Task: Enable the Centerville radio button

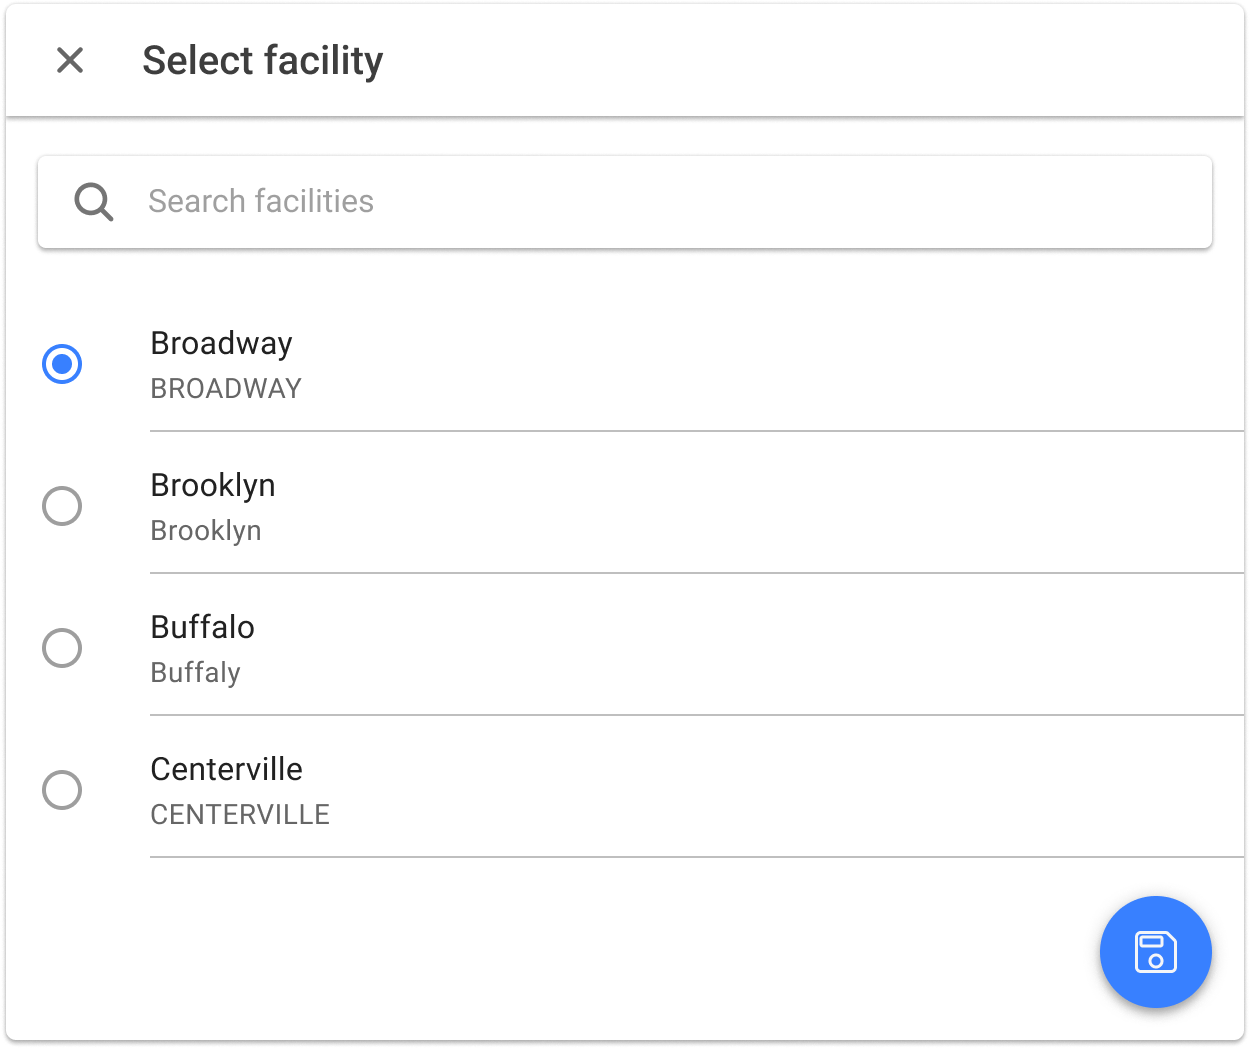Action: (62, 790)
